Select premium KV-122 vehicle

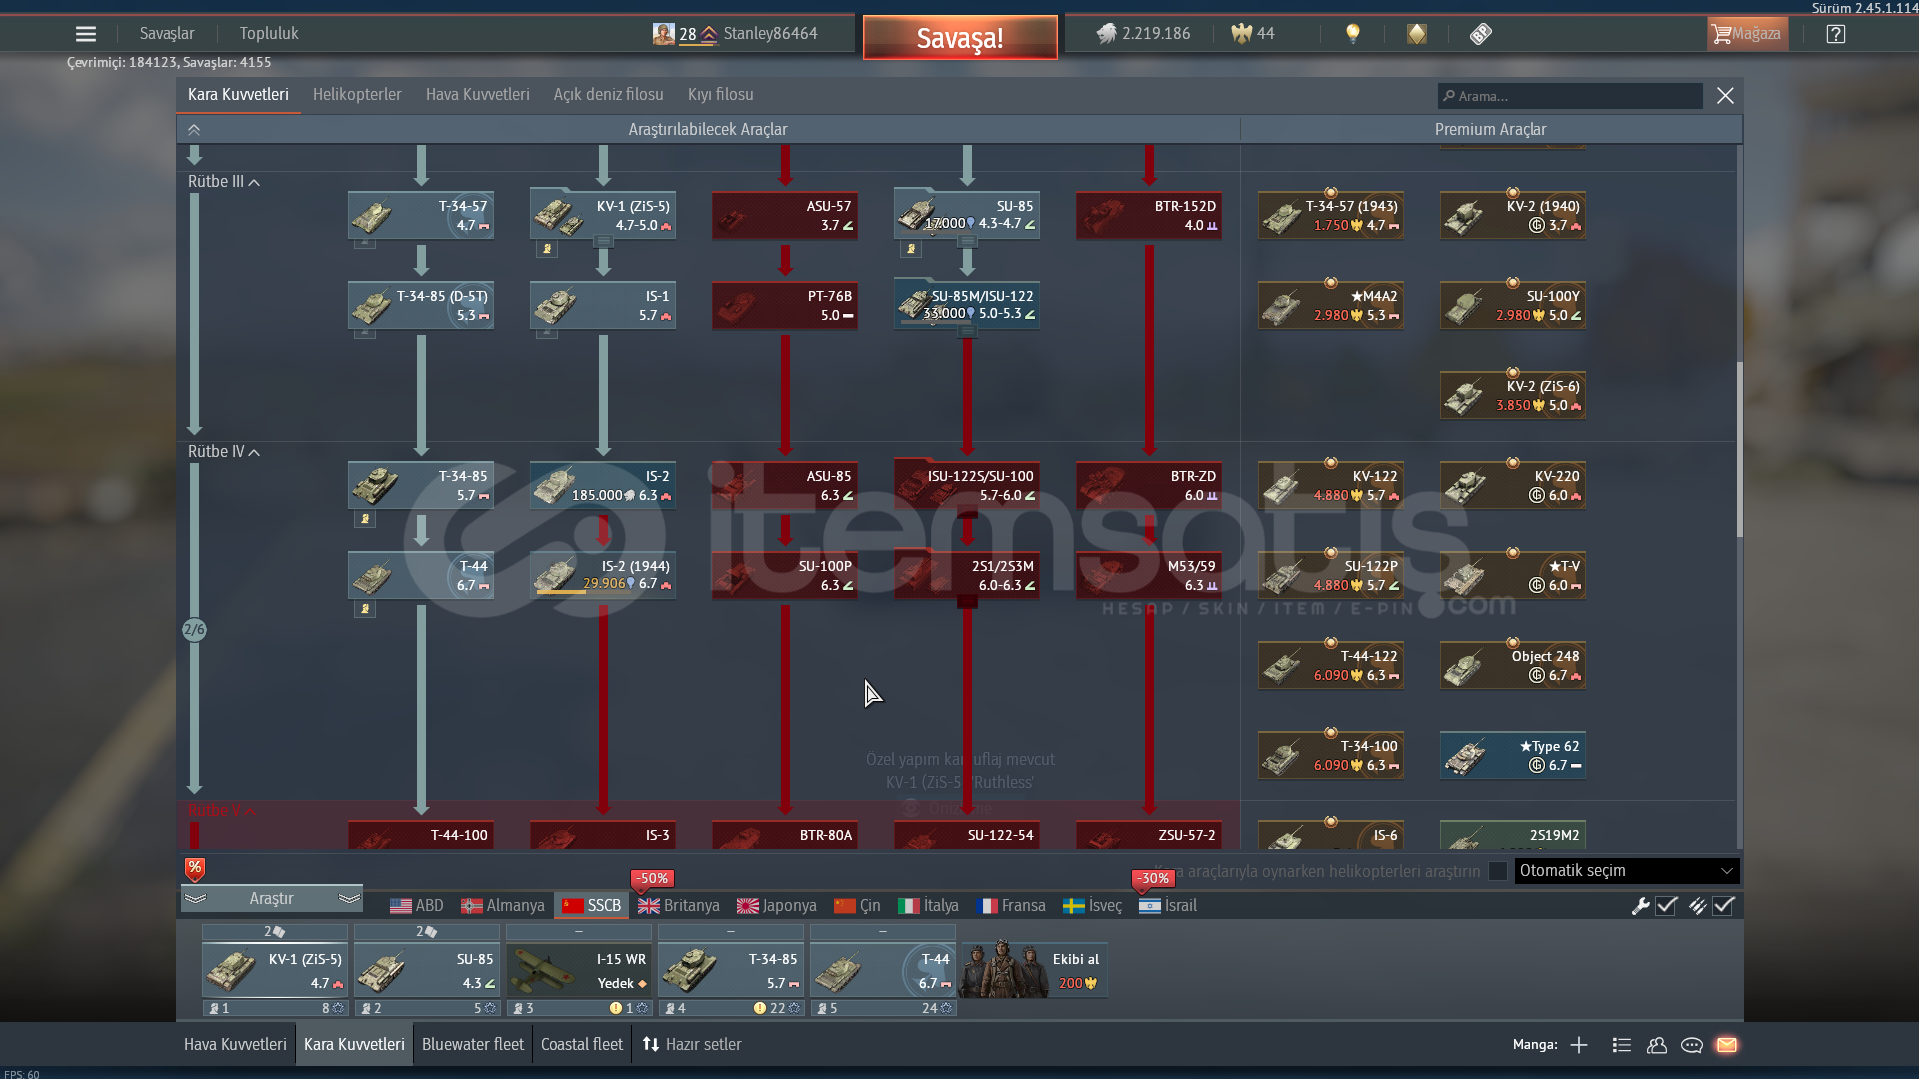coord(1331,485)
